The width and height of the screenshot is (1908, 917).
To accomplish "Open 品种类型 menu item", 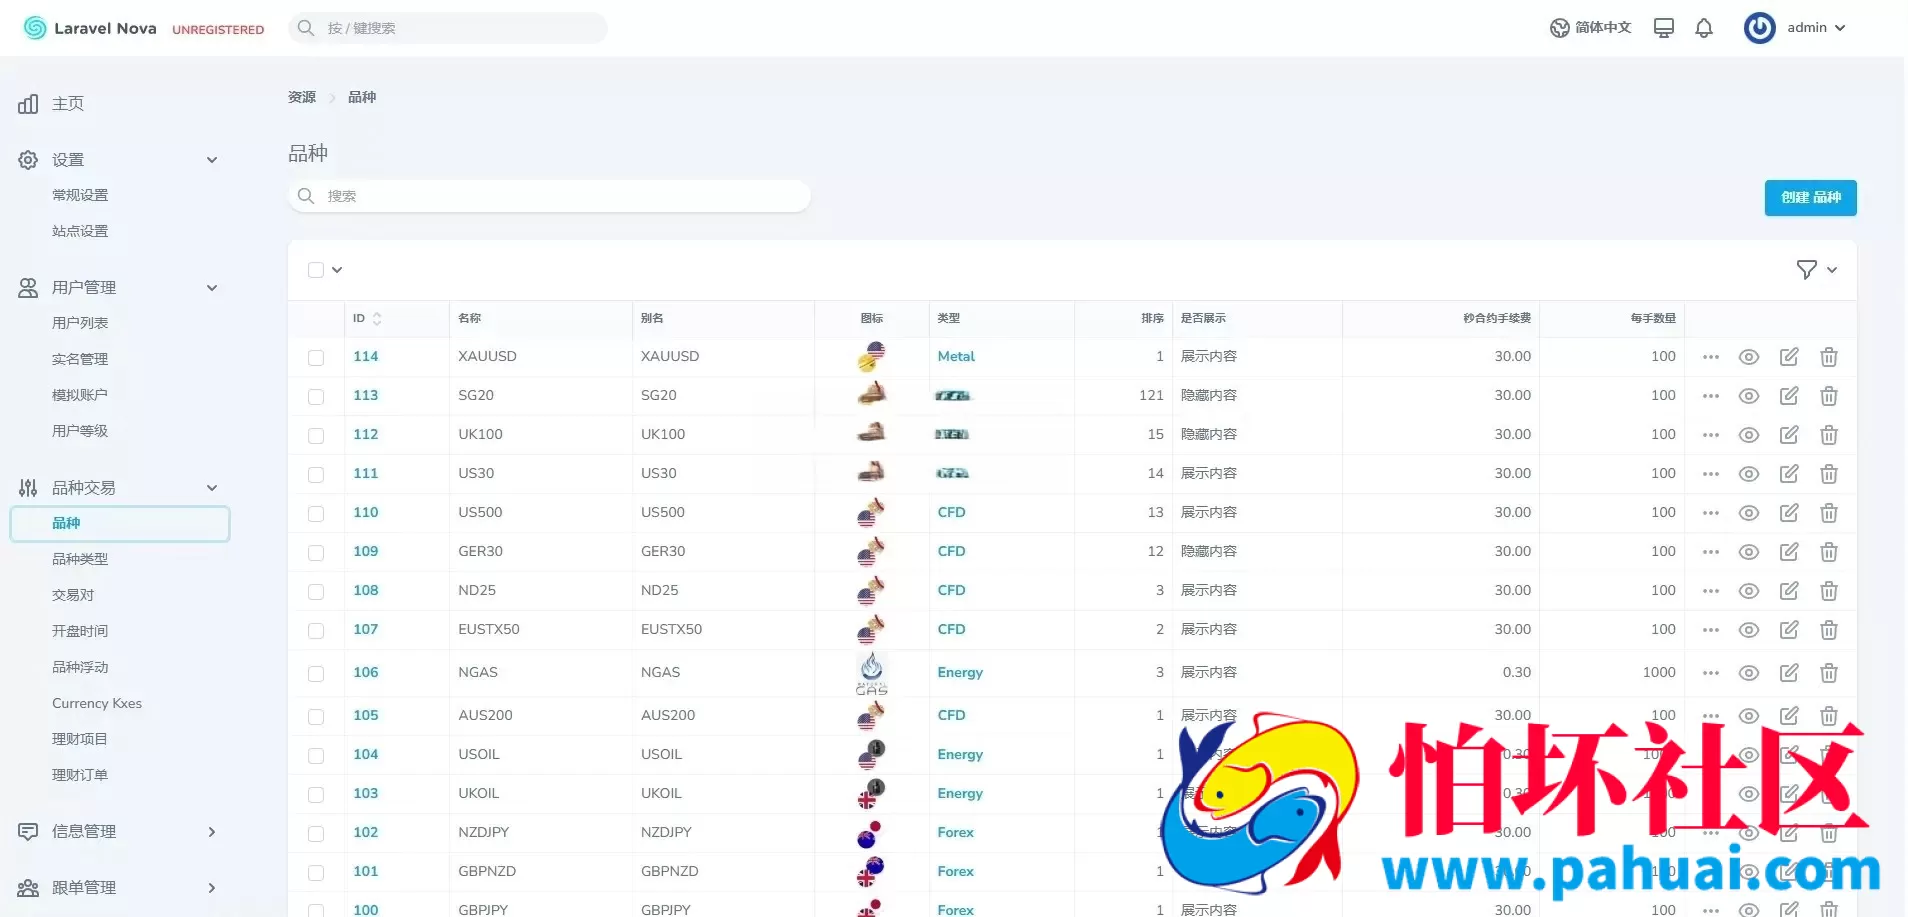I will coord(80,559).
